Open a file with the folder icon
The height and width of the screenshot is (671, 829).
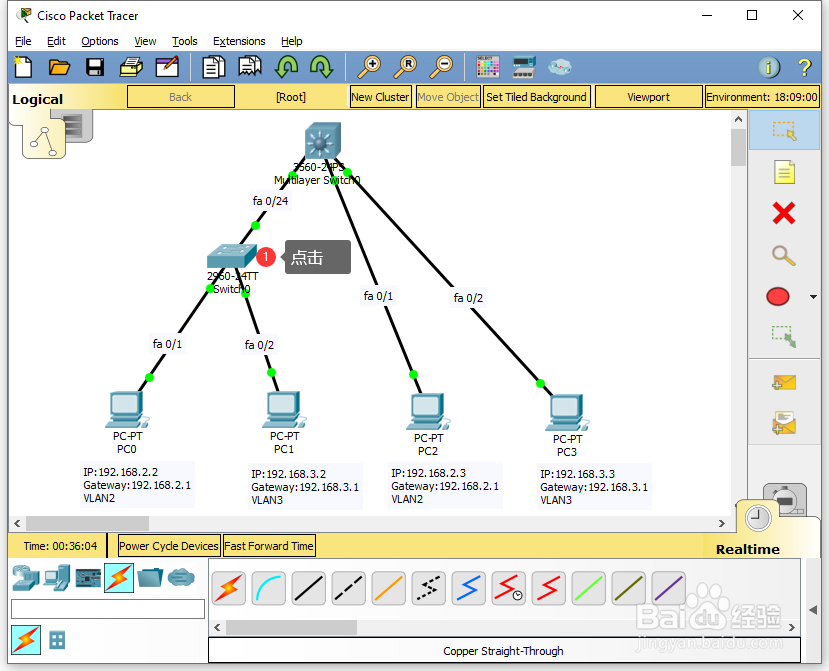pos(59,67)
